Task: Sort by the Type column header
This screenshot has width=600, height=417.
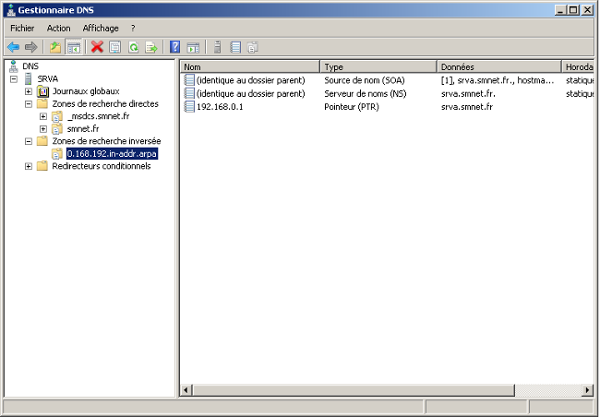Action: point(377,66)
